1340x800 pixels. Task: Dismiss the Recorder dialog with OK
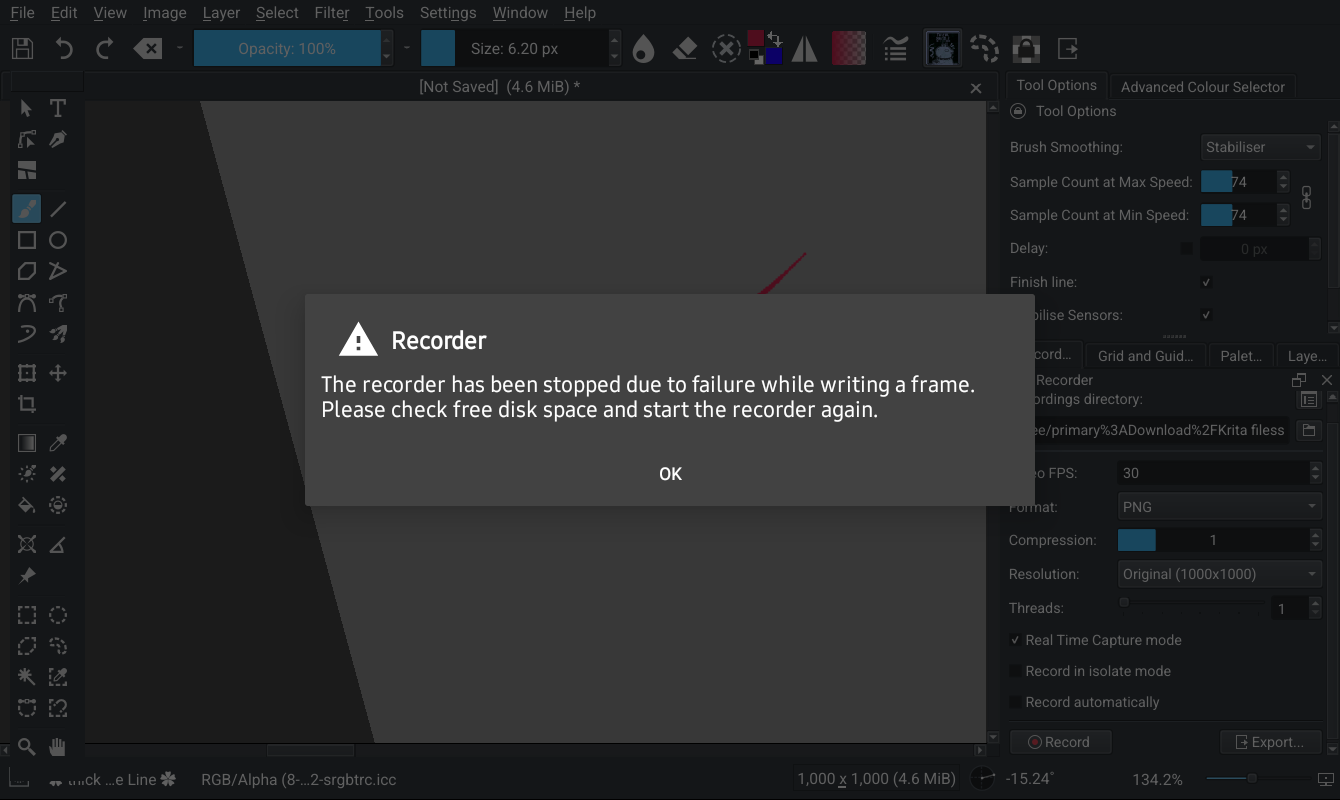670,474
